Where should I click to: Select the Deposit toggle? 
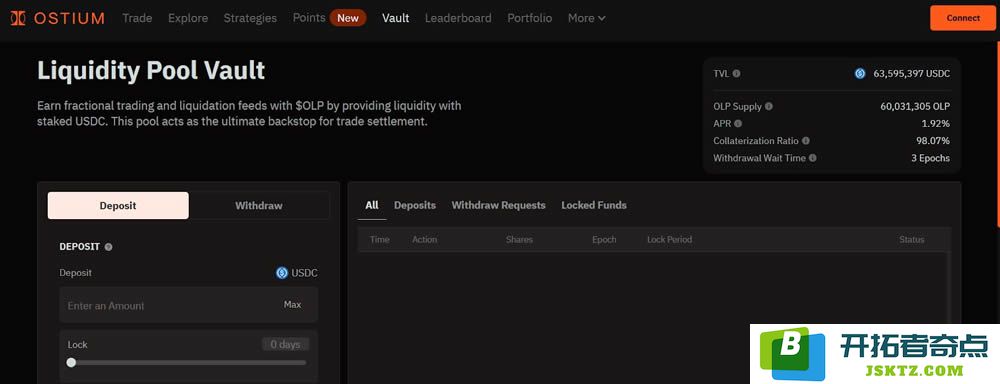point(118,205)
